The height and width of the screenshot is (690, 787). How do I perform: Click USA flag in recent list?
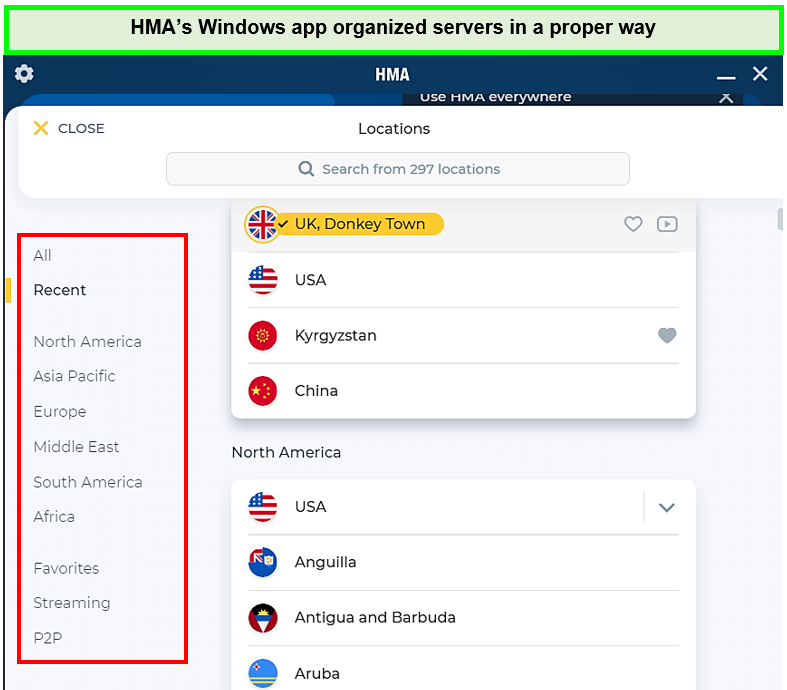[x=263, y=280]
